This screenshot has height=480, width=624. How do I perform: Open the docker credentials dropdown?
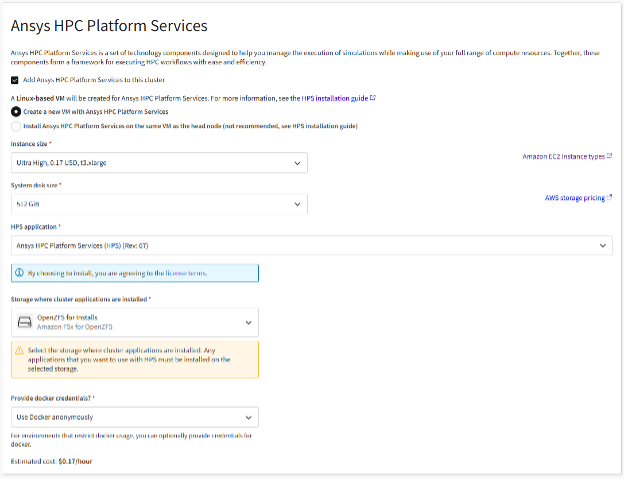(135, 417)
